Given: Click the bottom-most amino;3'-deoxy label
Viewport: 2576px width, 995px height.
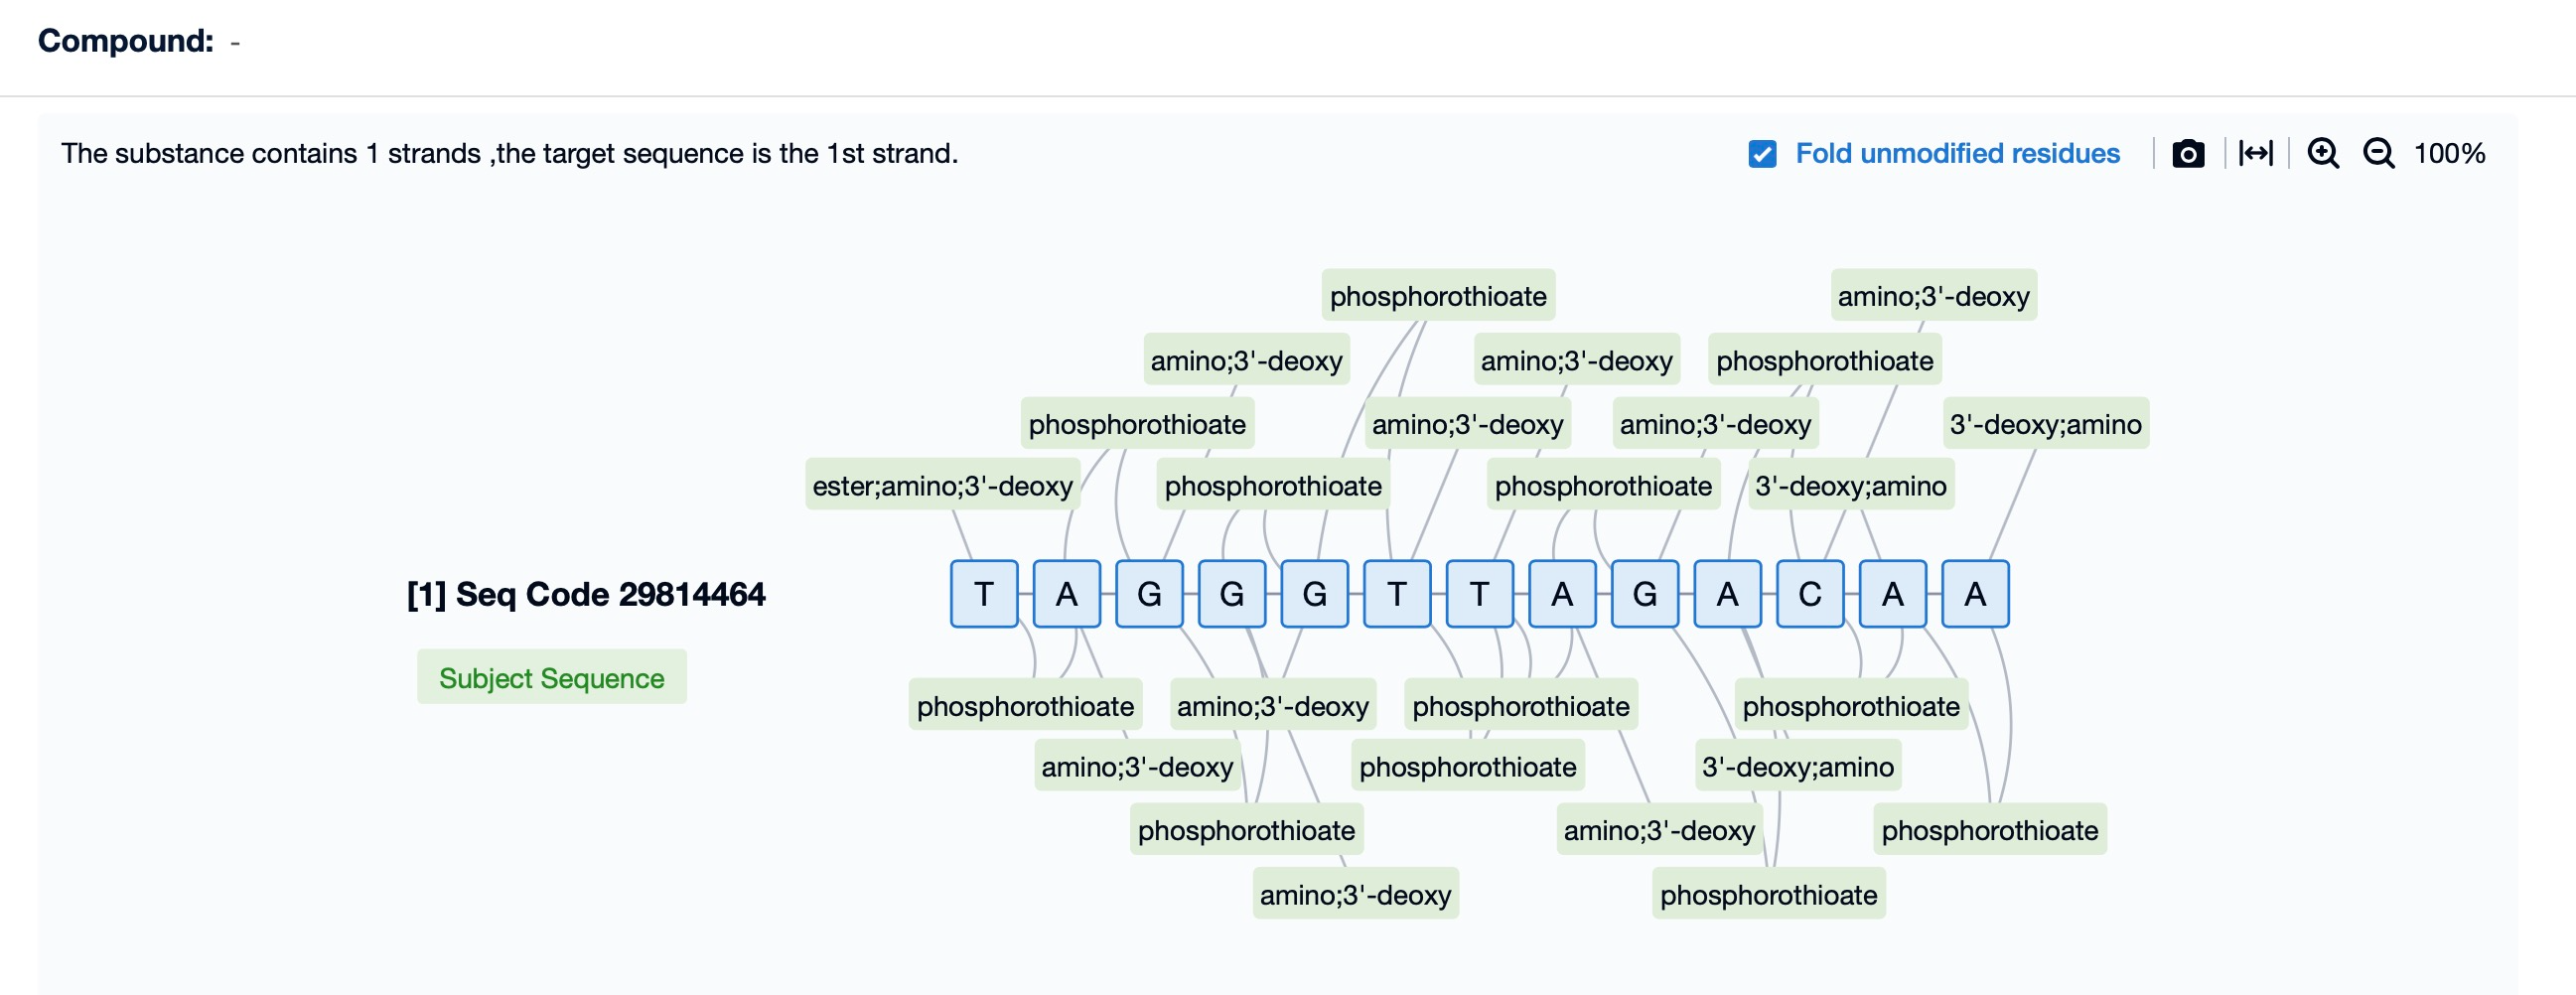Looking at the screenshot, I should coord(1354,895).
